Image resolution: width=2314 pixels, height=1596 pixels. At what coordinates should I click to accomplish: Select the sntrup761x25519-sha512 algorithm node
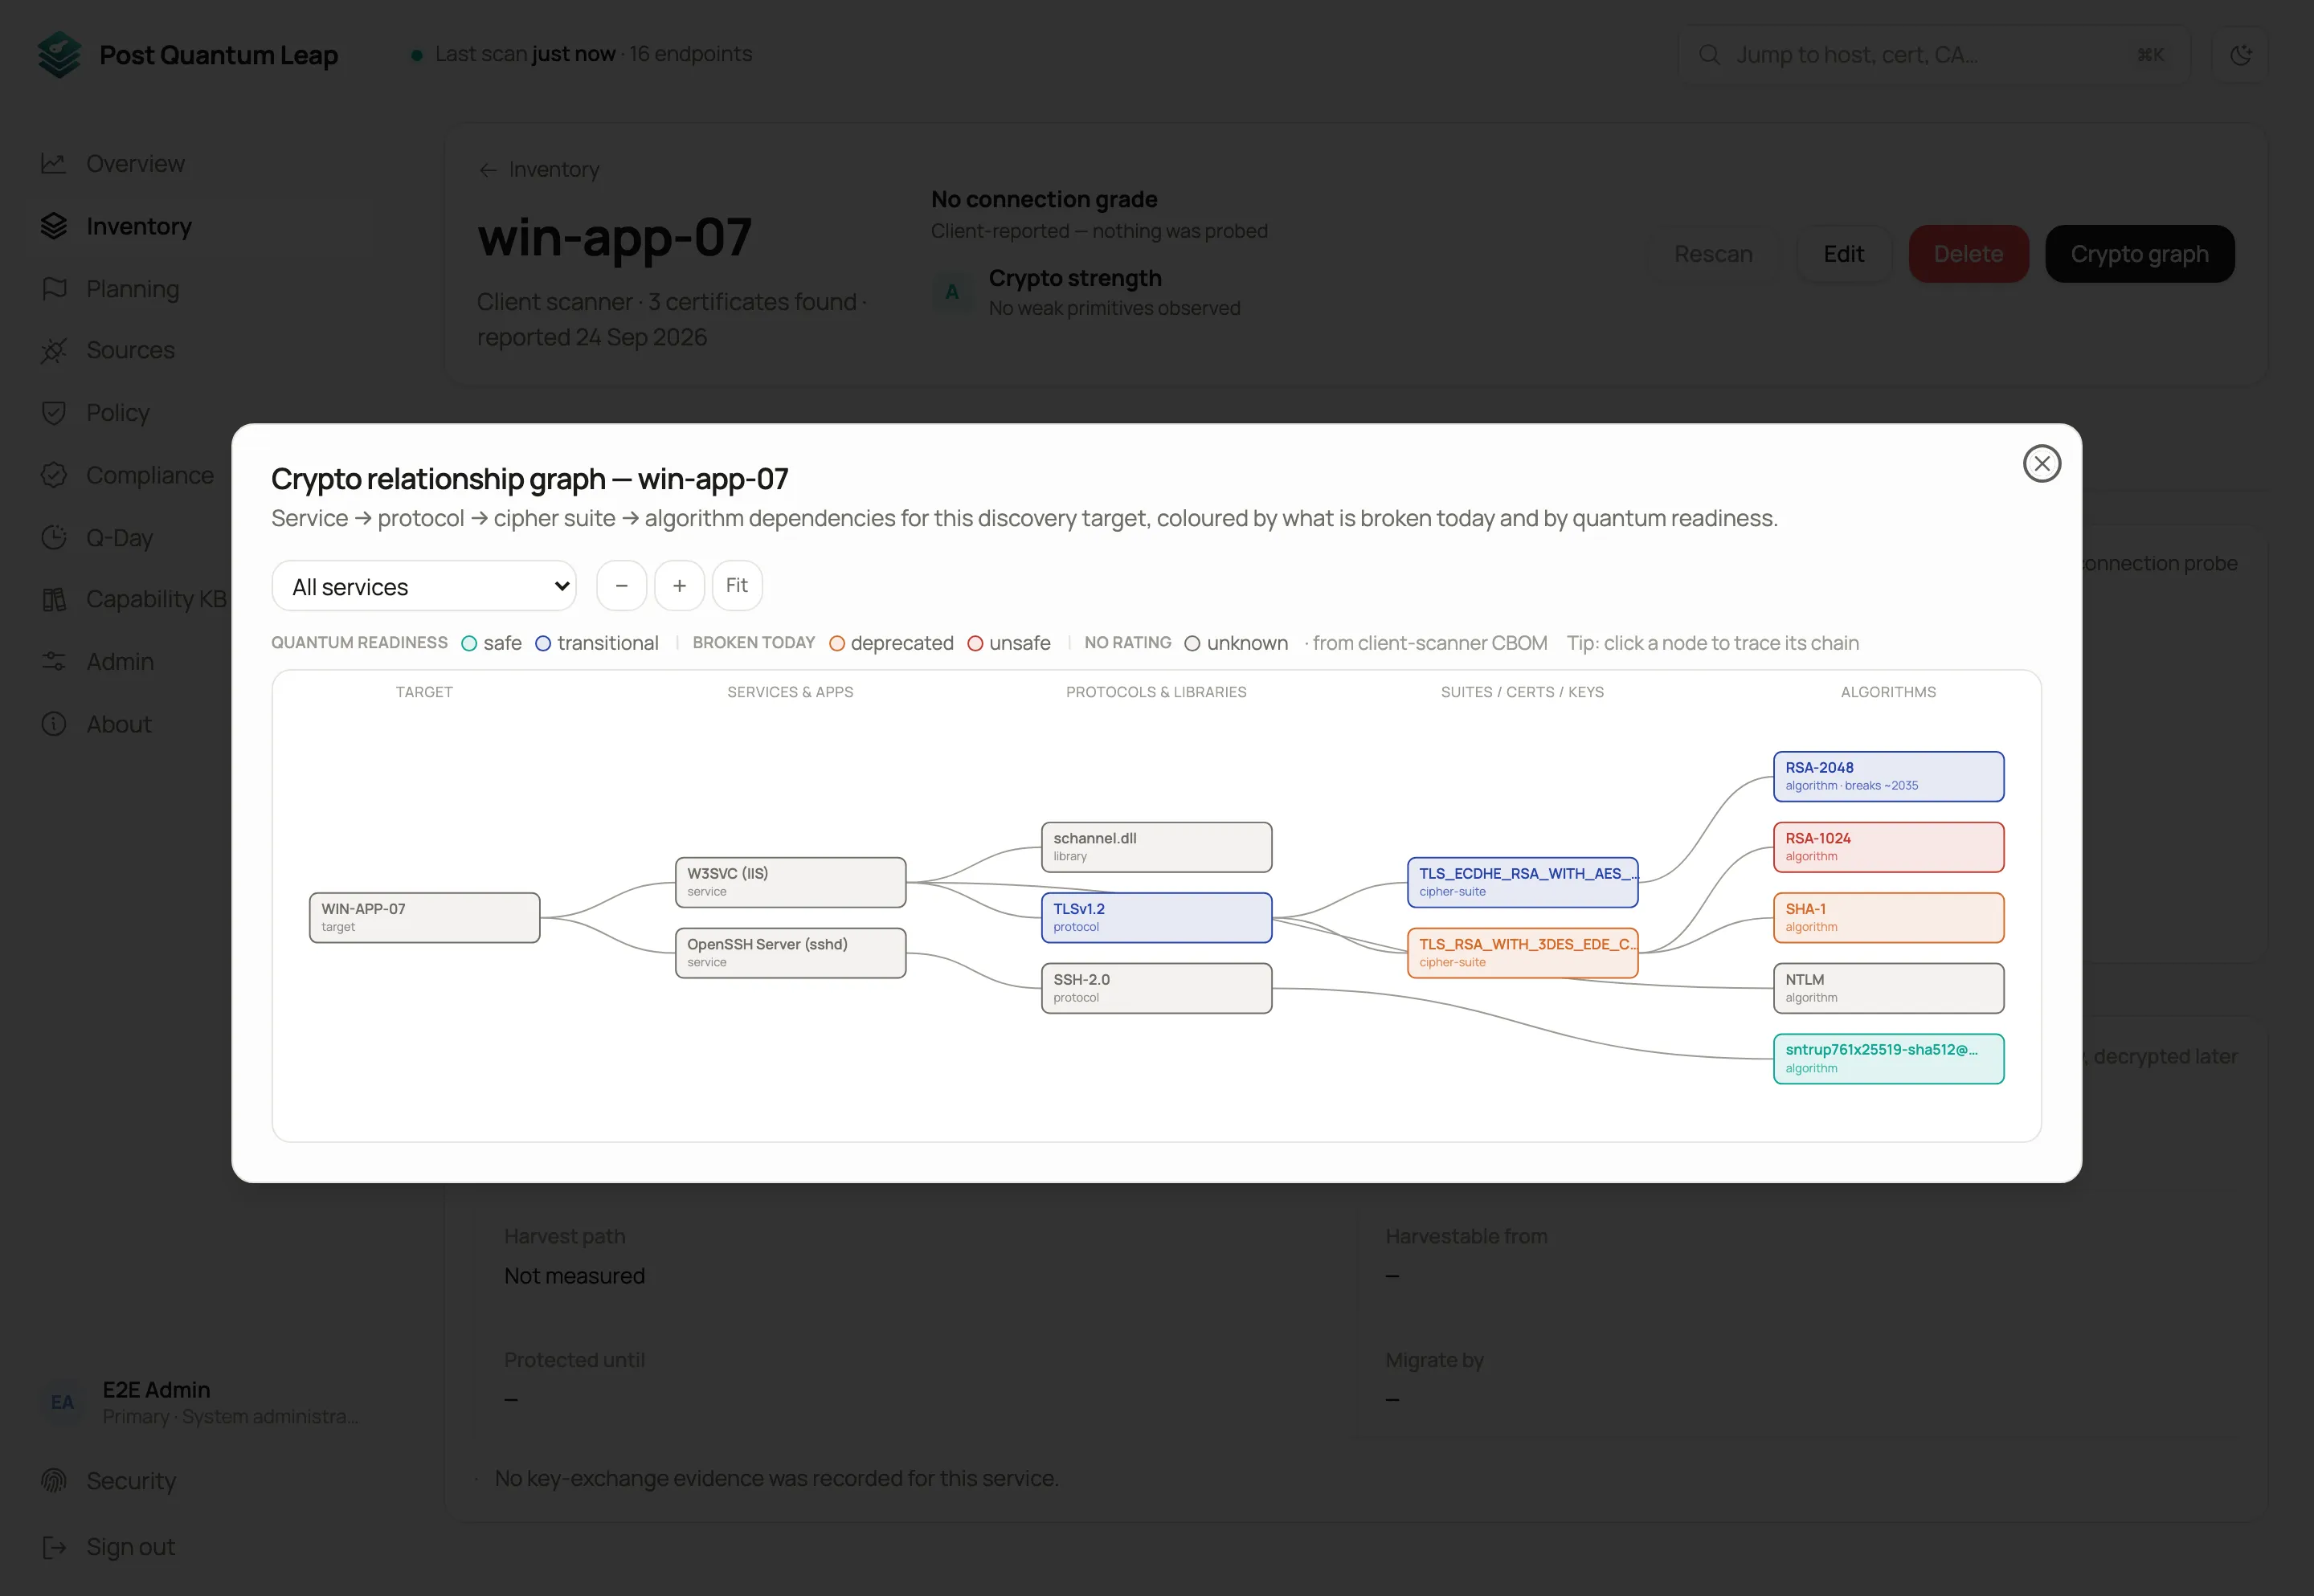(x=1888, y=1058)
